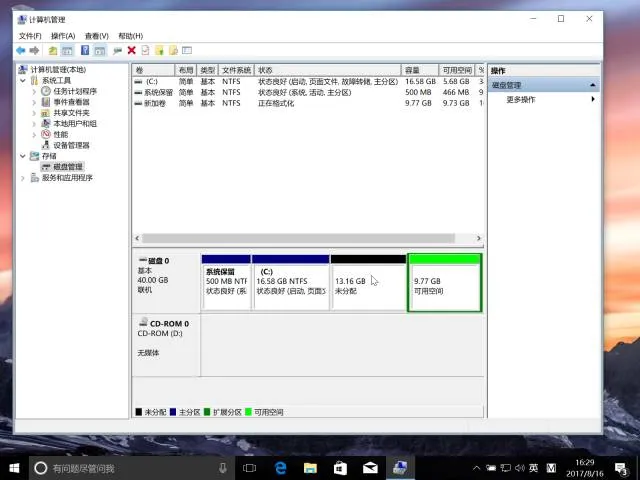Select 共享文件夹 tree item
Viewport: 640px width, 480px height.
point(71,113)
